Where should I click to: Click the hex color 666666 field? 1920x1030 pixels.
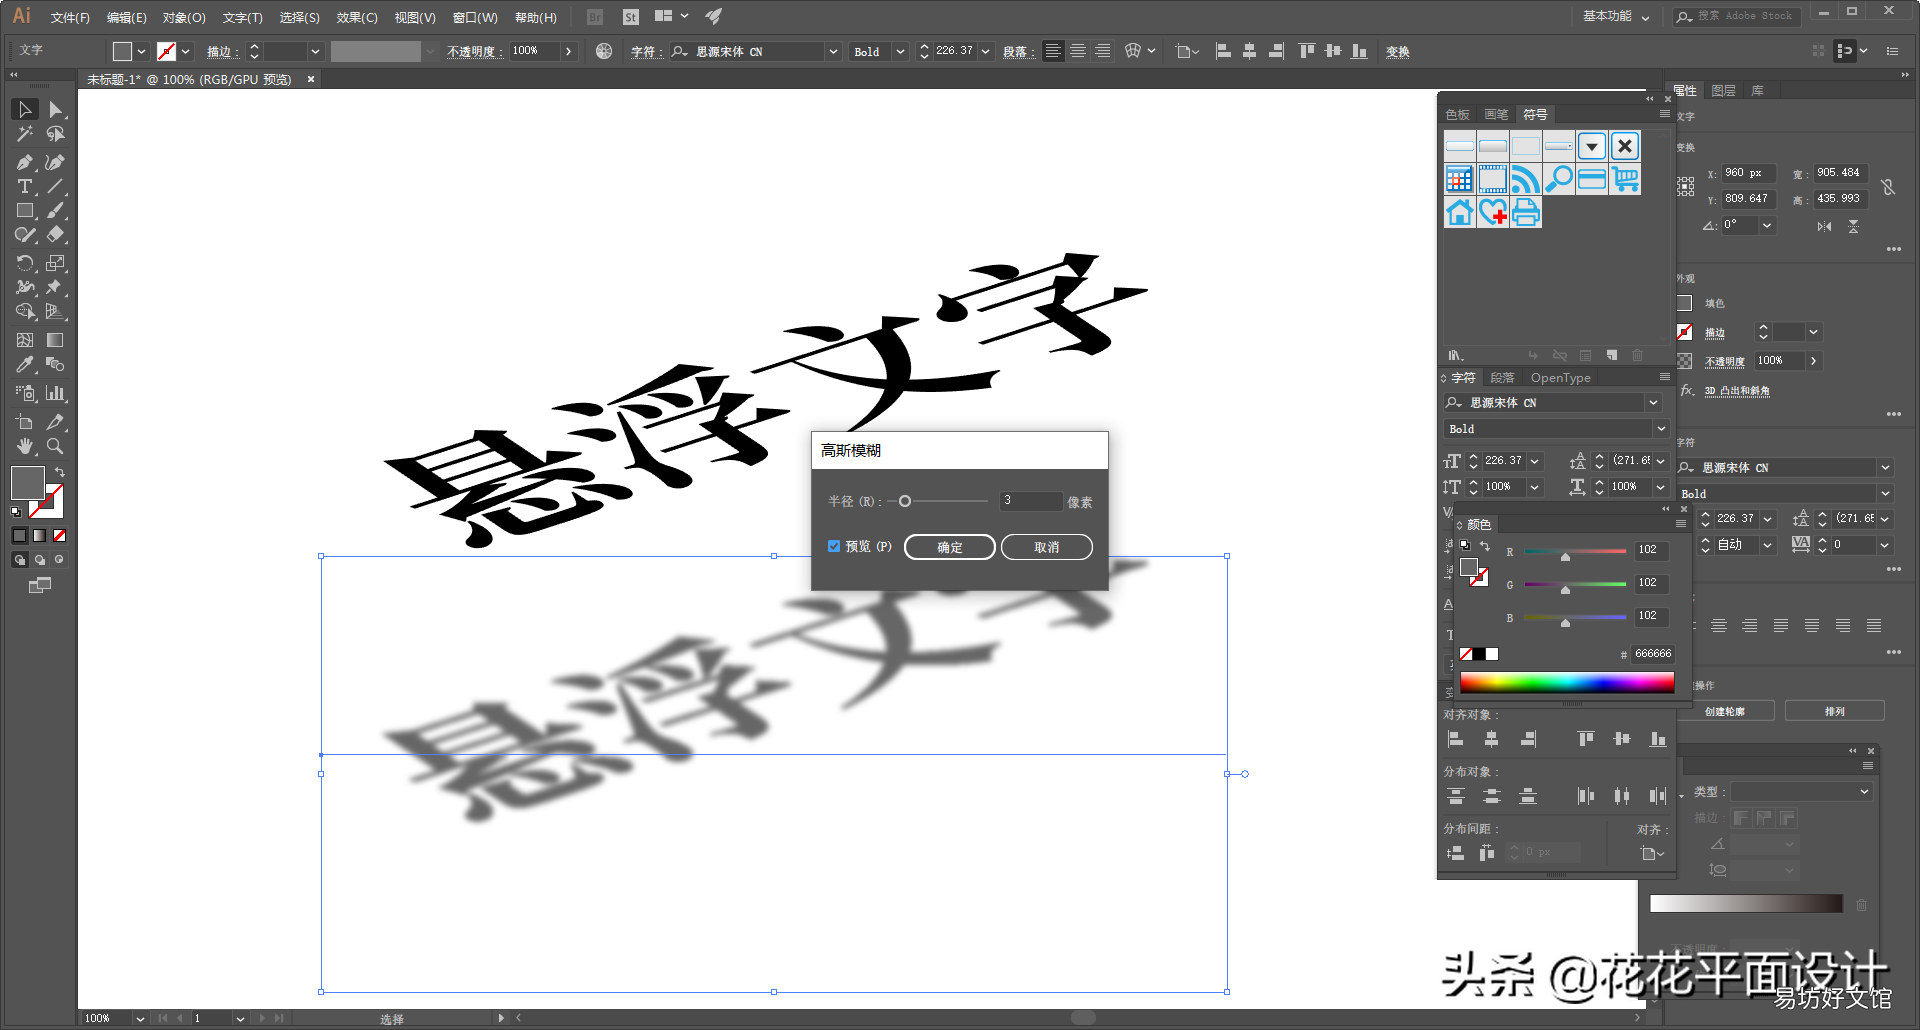point(1653,653)
